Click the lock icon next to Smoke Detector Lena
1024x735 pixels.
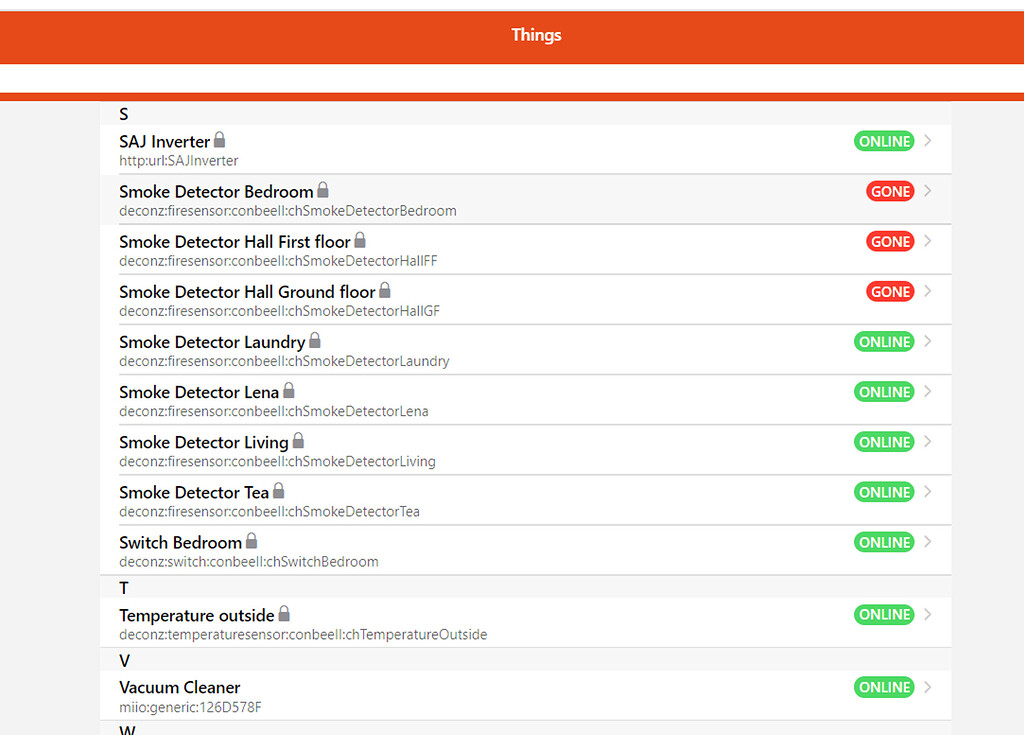point(289,390)
